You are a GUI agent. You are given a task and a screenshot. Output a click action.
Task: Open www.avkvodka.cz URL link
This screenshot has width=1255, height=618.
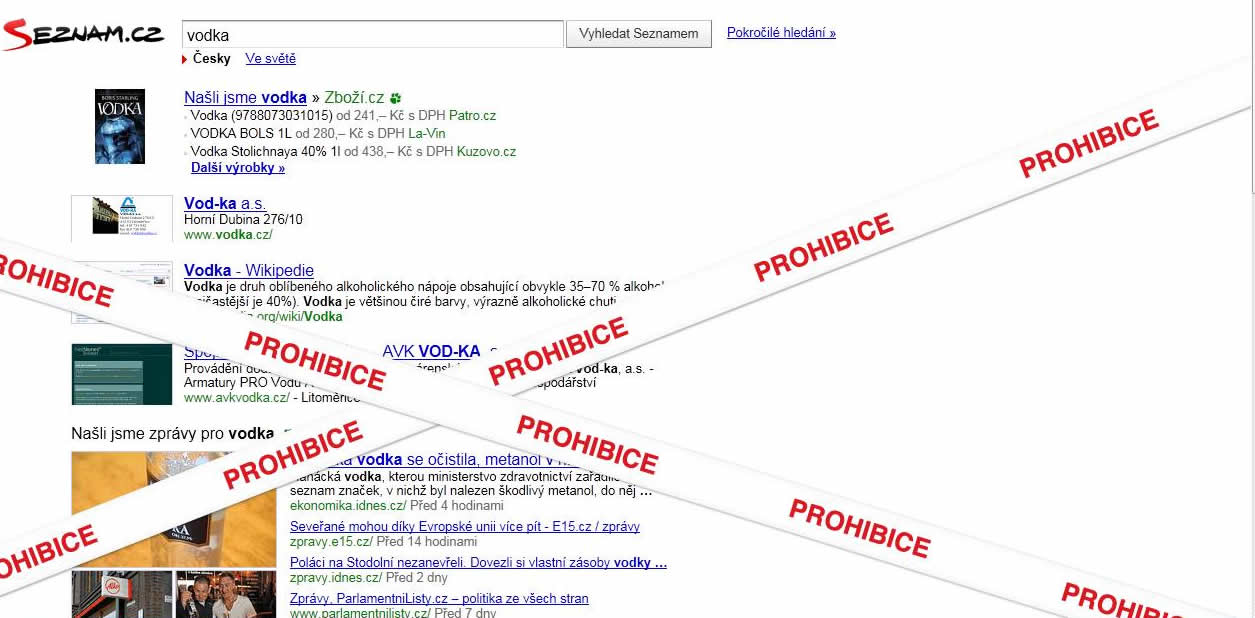point(237,398)
